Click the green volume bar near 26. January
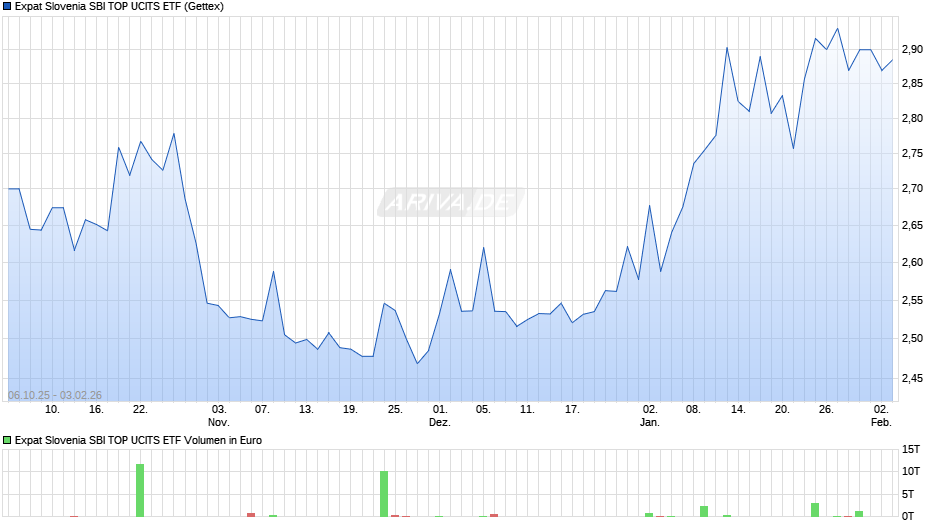Image resolution: width=940 pixels, height=526 pixels. click(815, 510)
